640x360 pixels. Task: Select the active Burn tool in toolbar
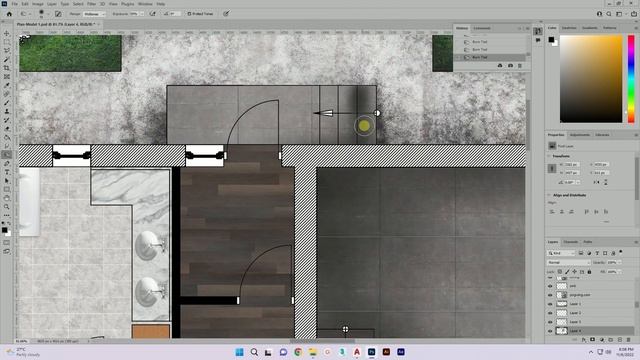point(7,155)
